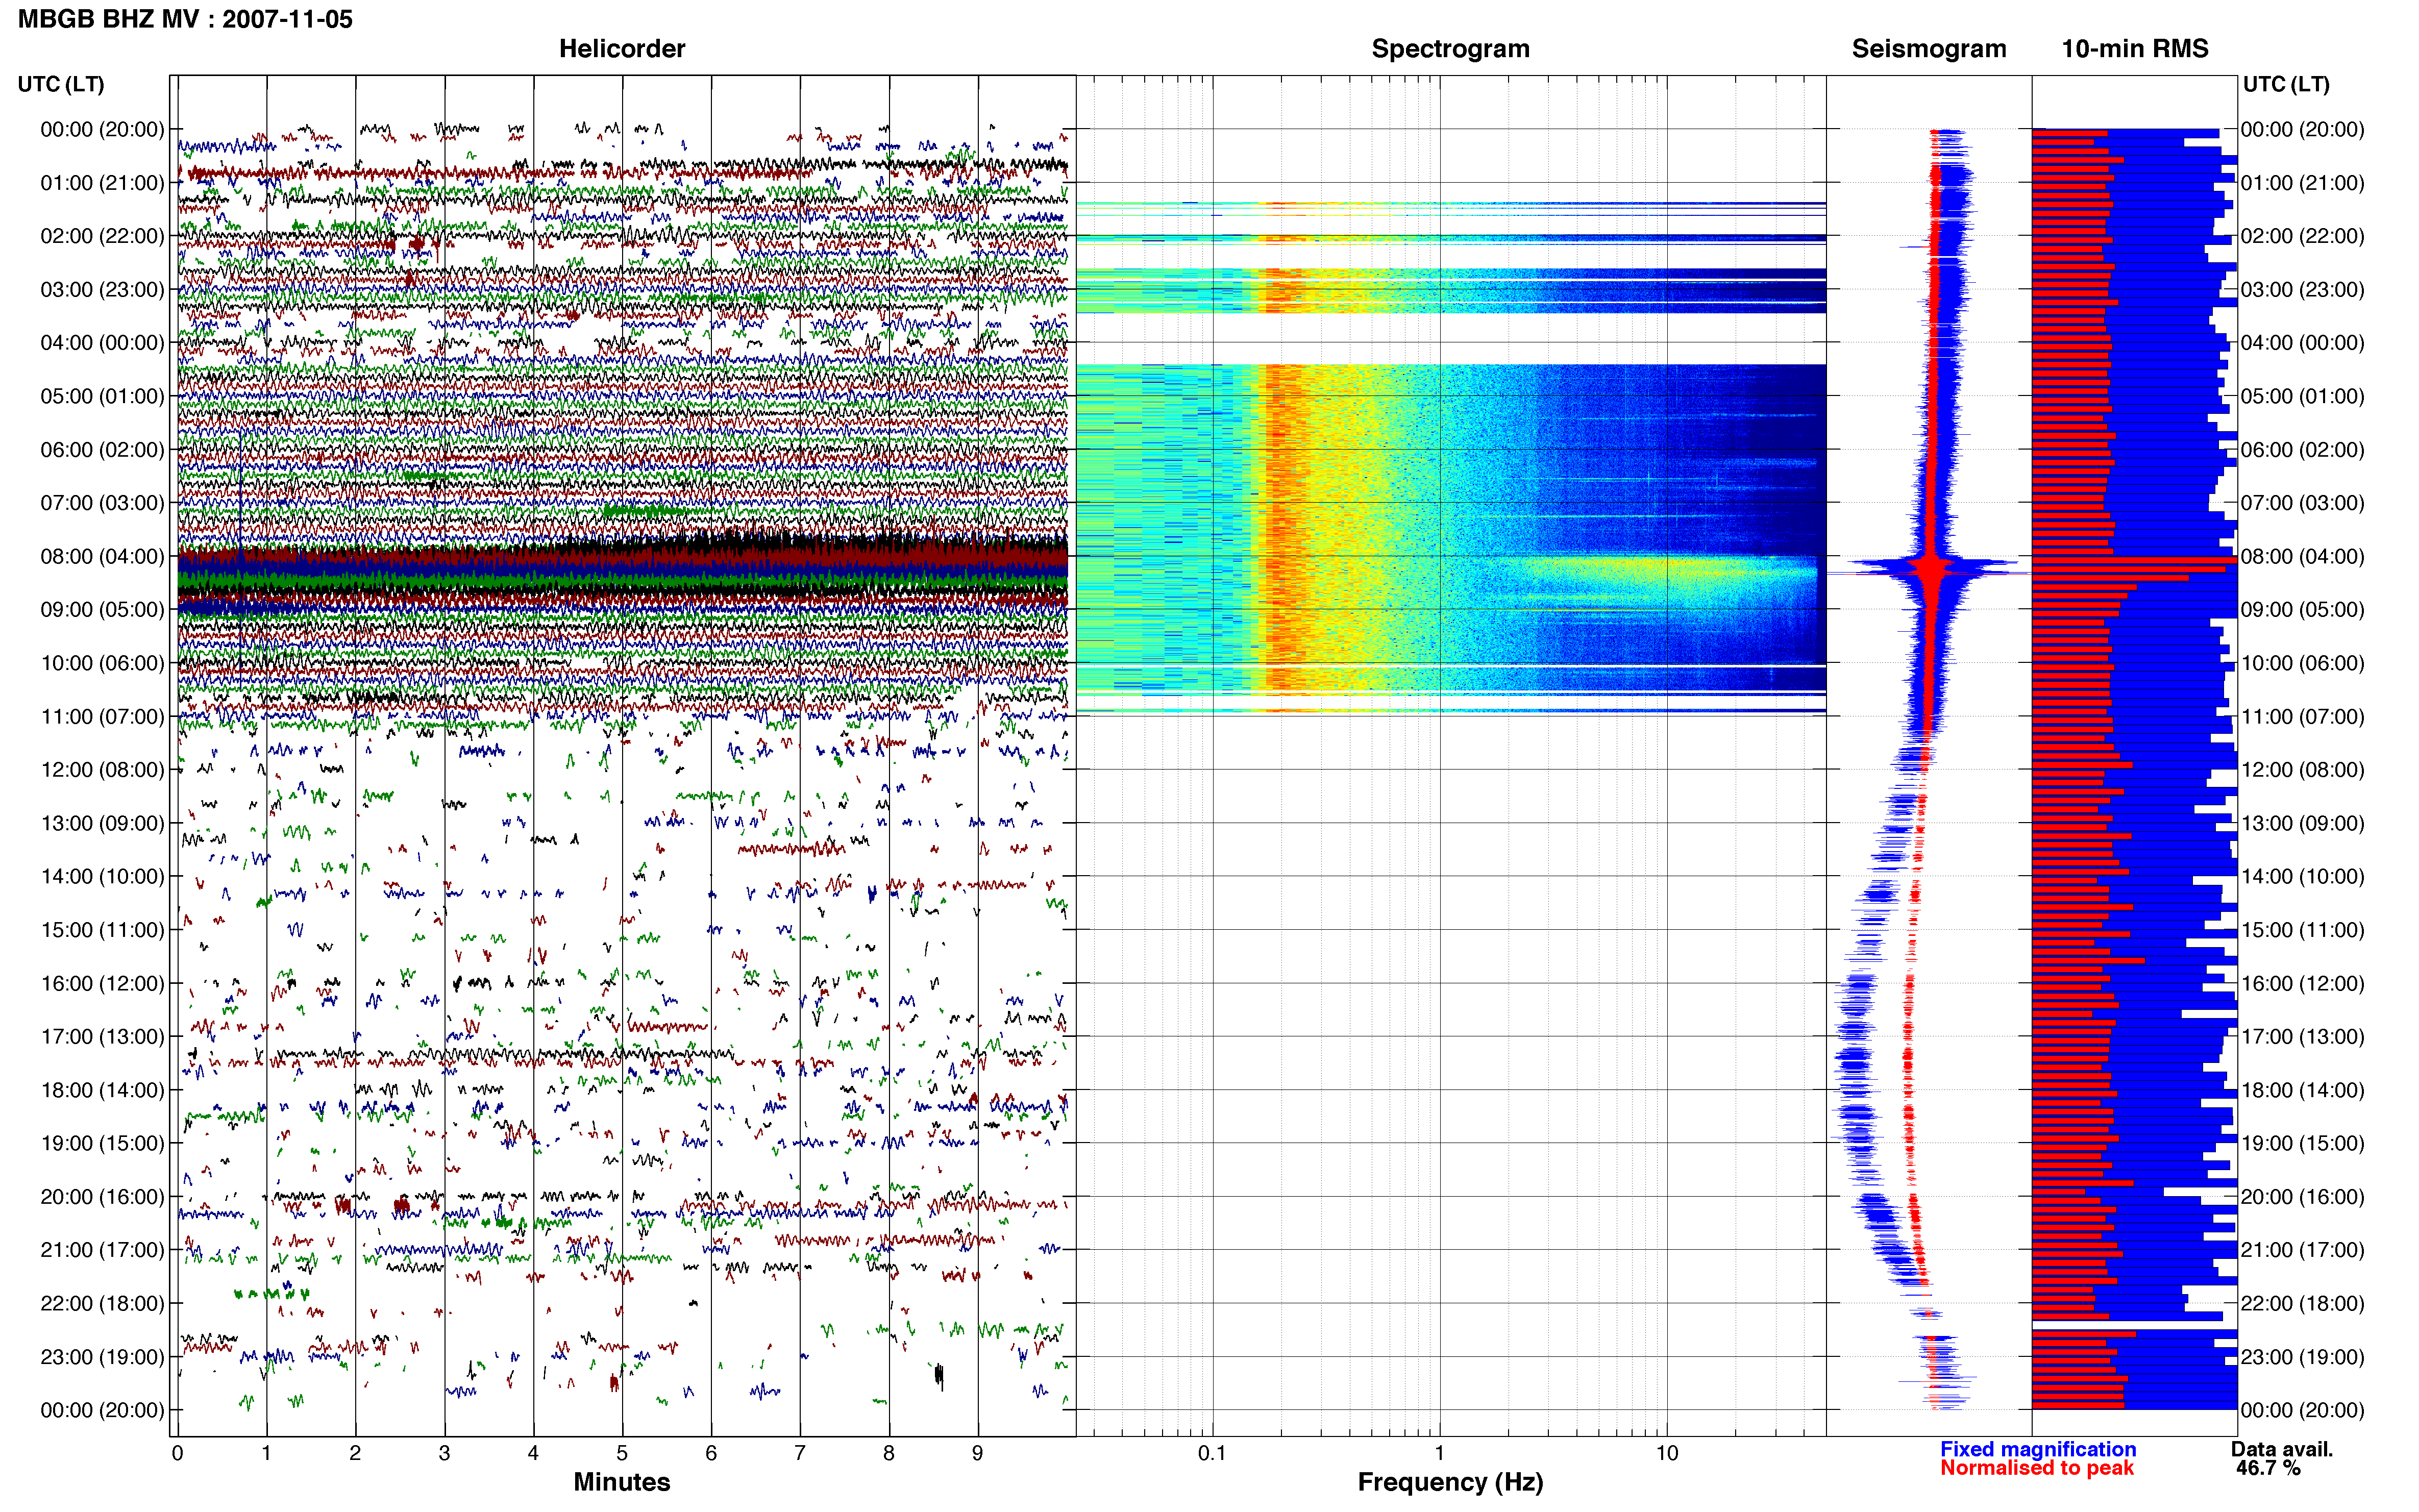
Task: Click the minute 5 tick label
Action: tap(622, 1453)
